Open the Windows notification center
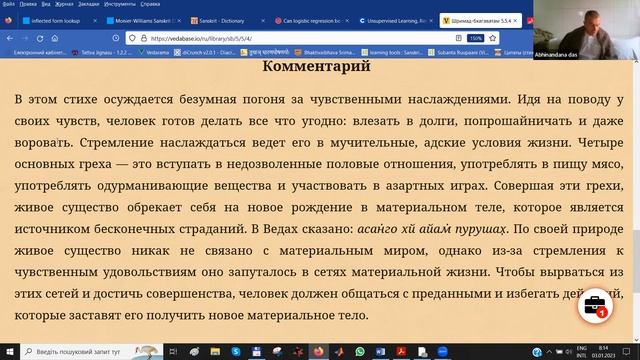This screenshot has width=640, height=360. tap(627, 351)
